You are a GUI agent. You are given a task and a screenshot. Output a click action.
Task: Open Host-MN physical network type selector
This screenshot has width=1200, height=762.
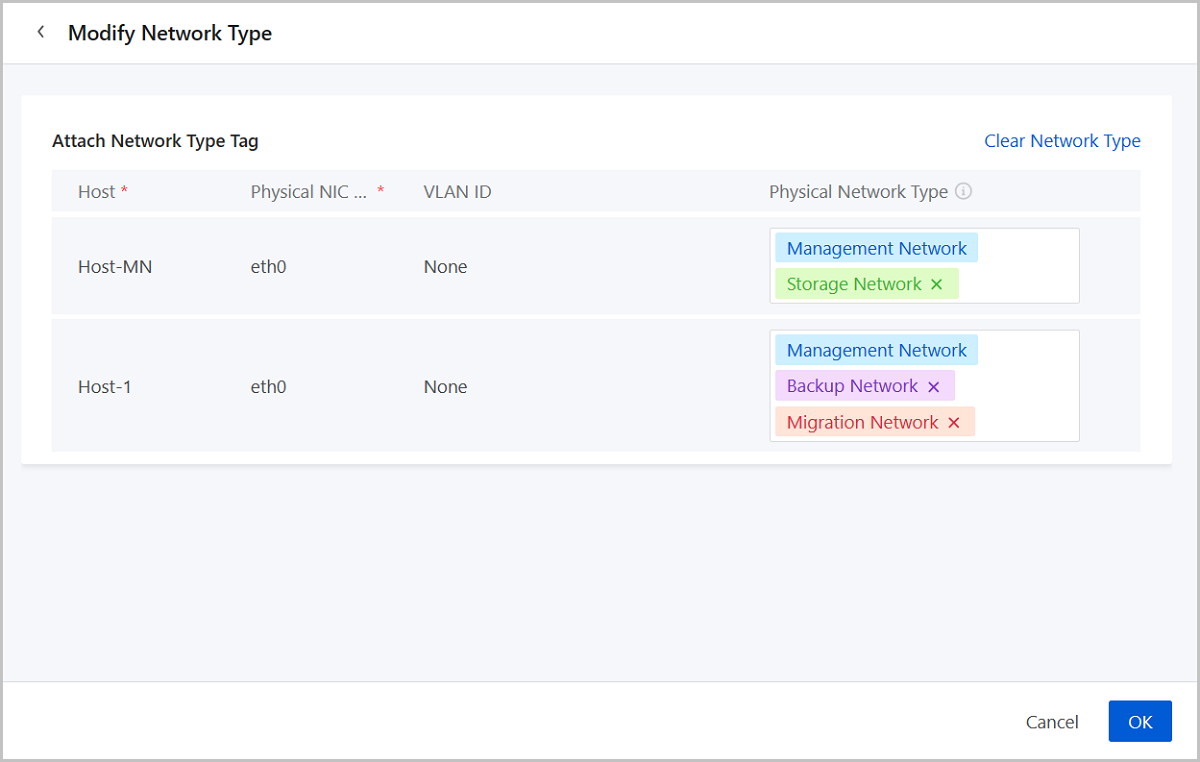(x=925, y=266)
